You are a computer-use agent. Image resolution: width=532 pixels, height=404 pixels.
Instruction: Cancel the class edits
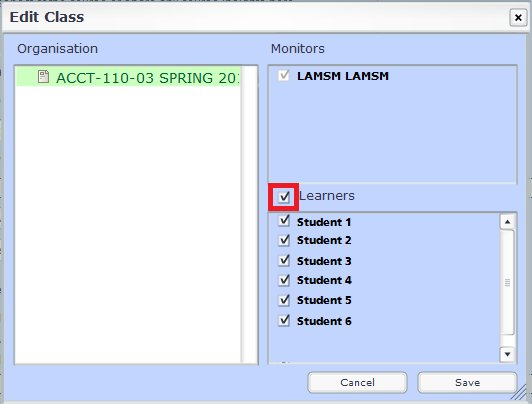tap(357, 383)
